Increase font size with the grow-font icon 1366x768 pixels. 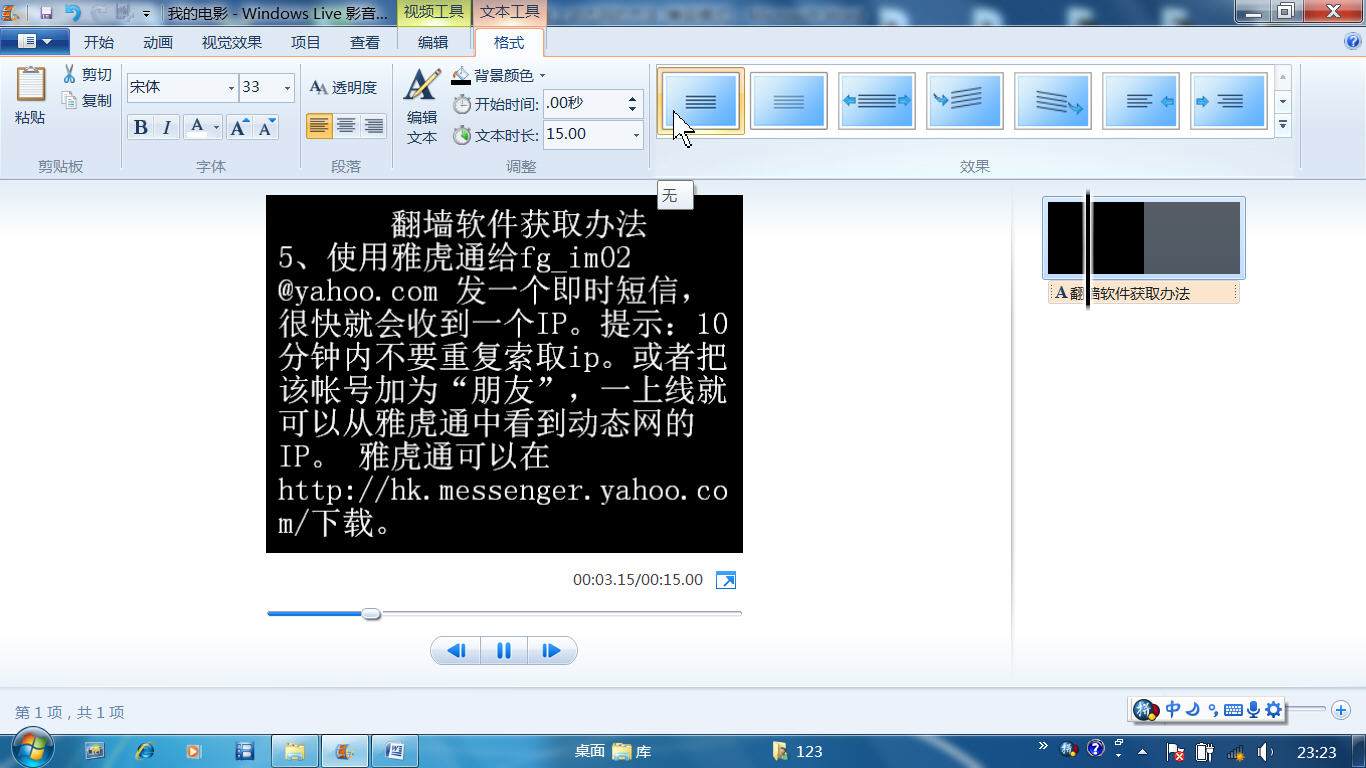click(x=239, y=127)
